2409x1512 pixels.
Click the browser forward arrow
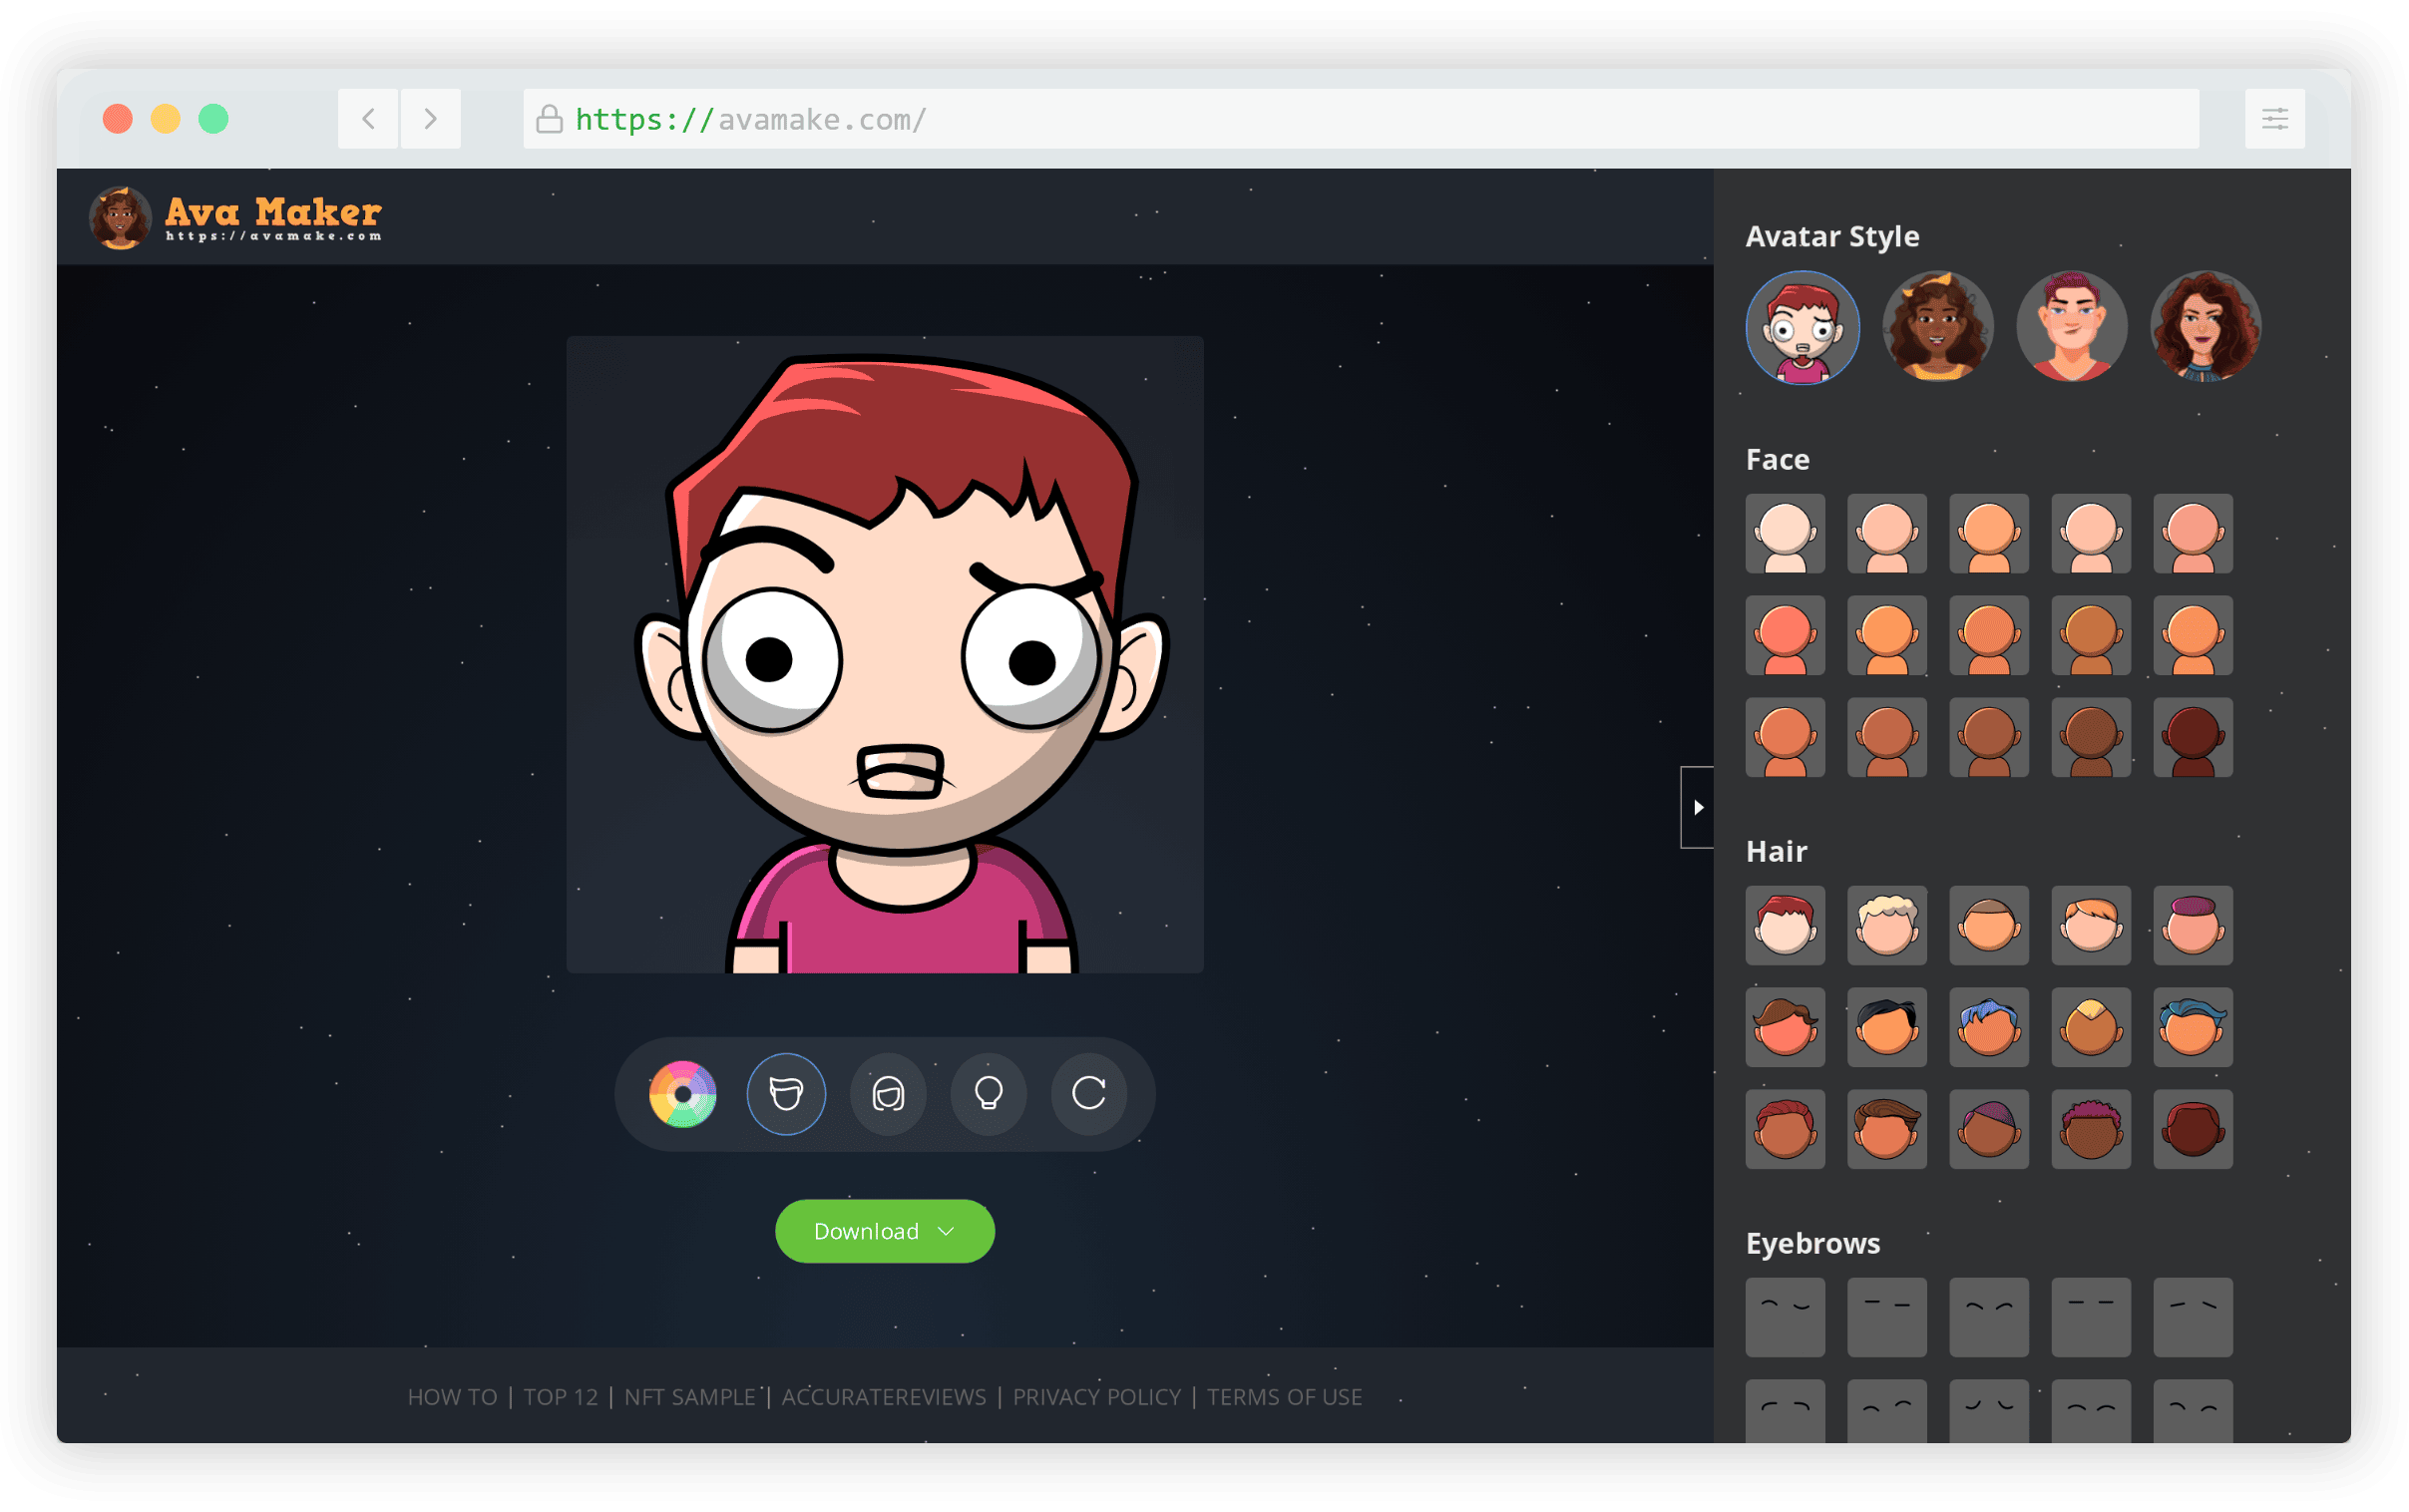[431, 119]
